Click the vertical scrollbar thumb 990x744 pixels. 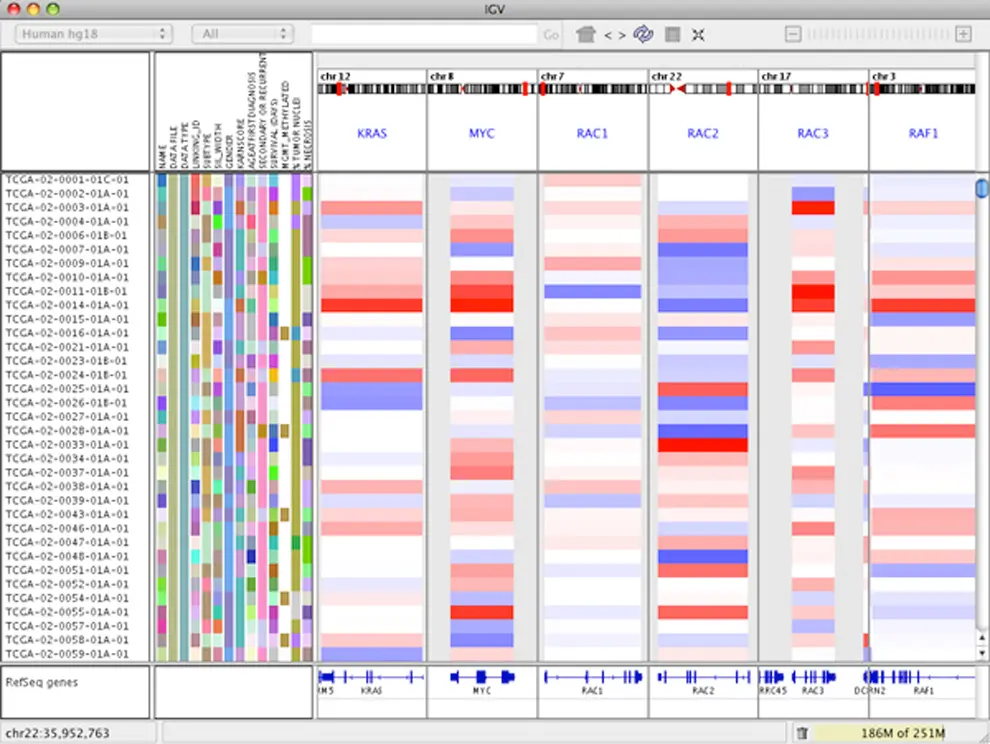pos(982,189)
